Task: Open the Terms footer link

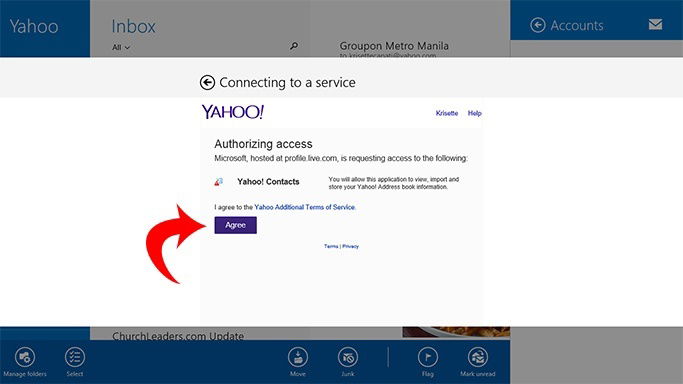Action: point(331,246)
